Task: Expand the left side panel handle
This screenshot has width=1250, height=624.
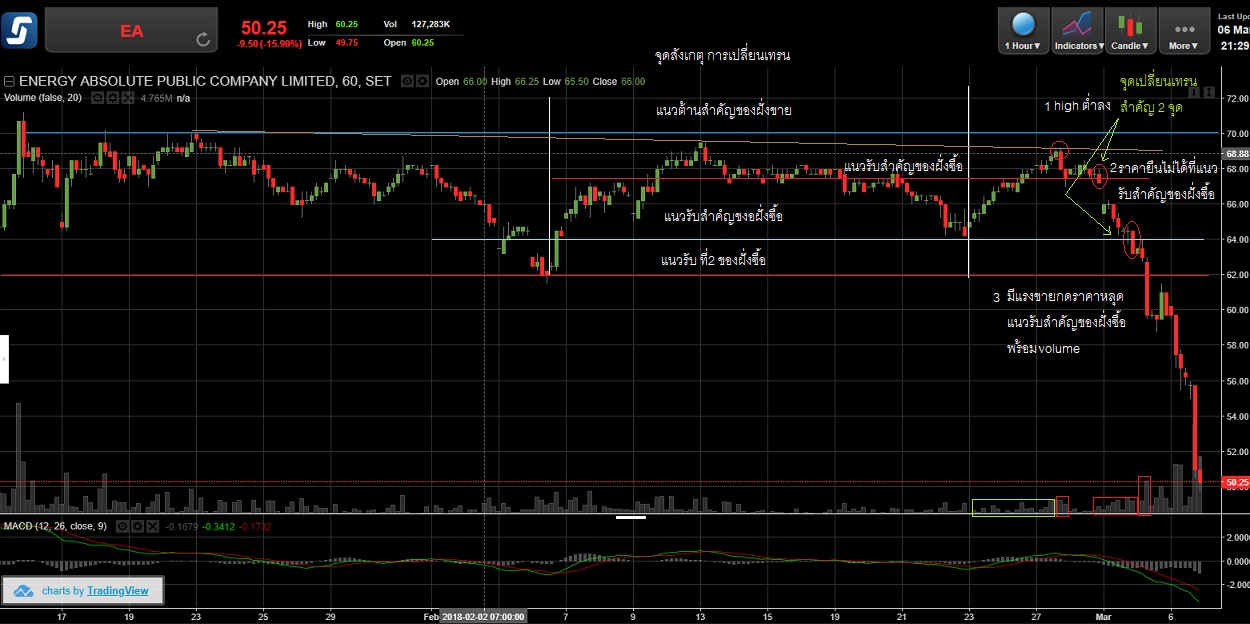Action: click(4, 359)
